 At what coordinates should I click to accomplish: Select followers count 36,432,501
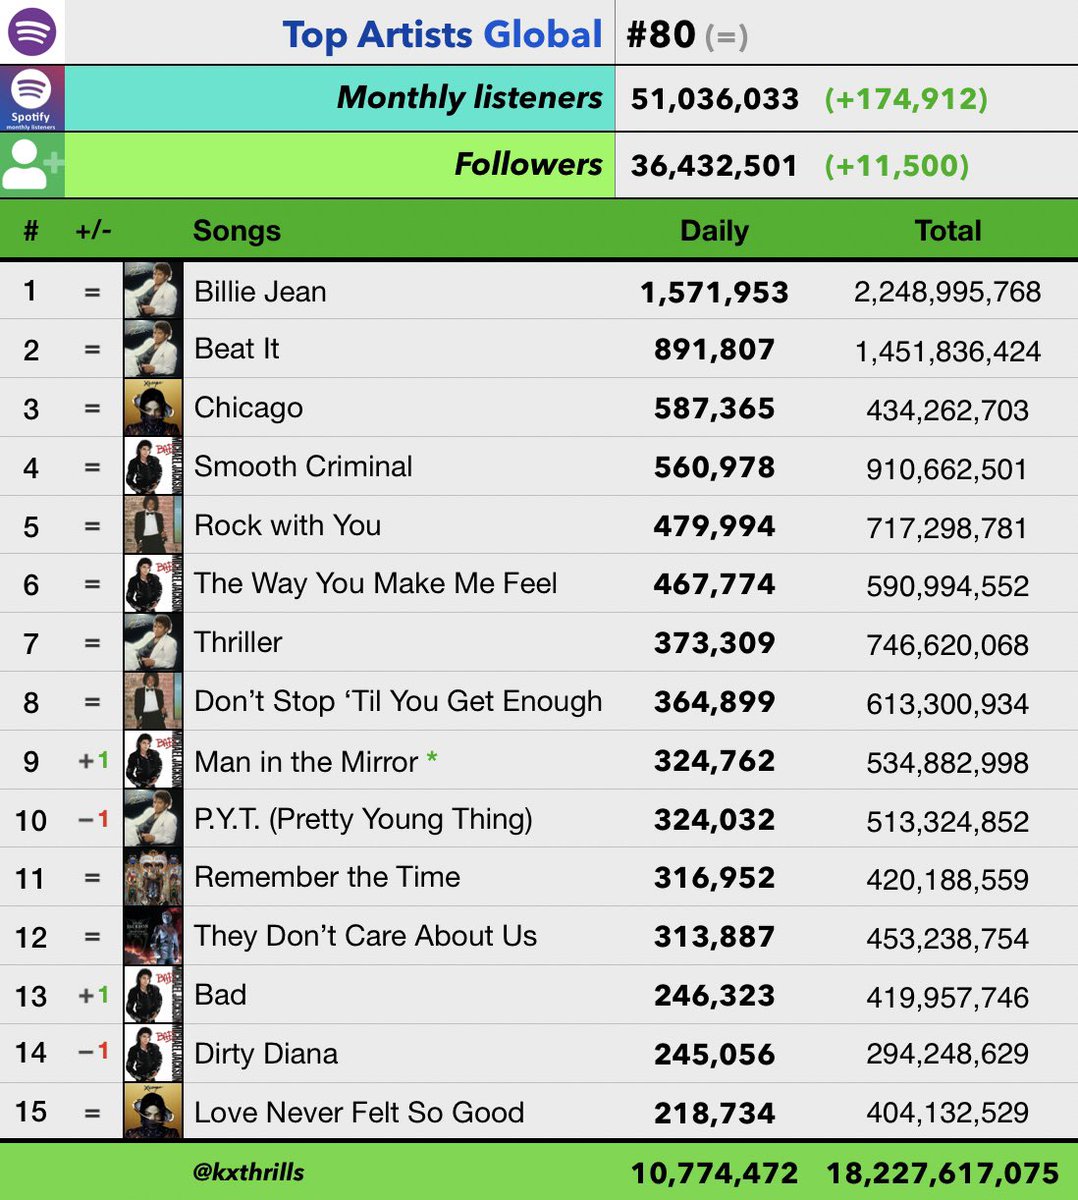[714, 166]
